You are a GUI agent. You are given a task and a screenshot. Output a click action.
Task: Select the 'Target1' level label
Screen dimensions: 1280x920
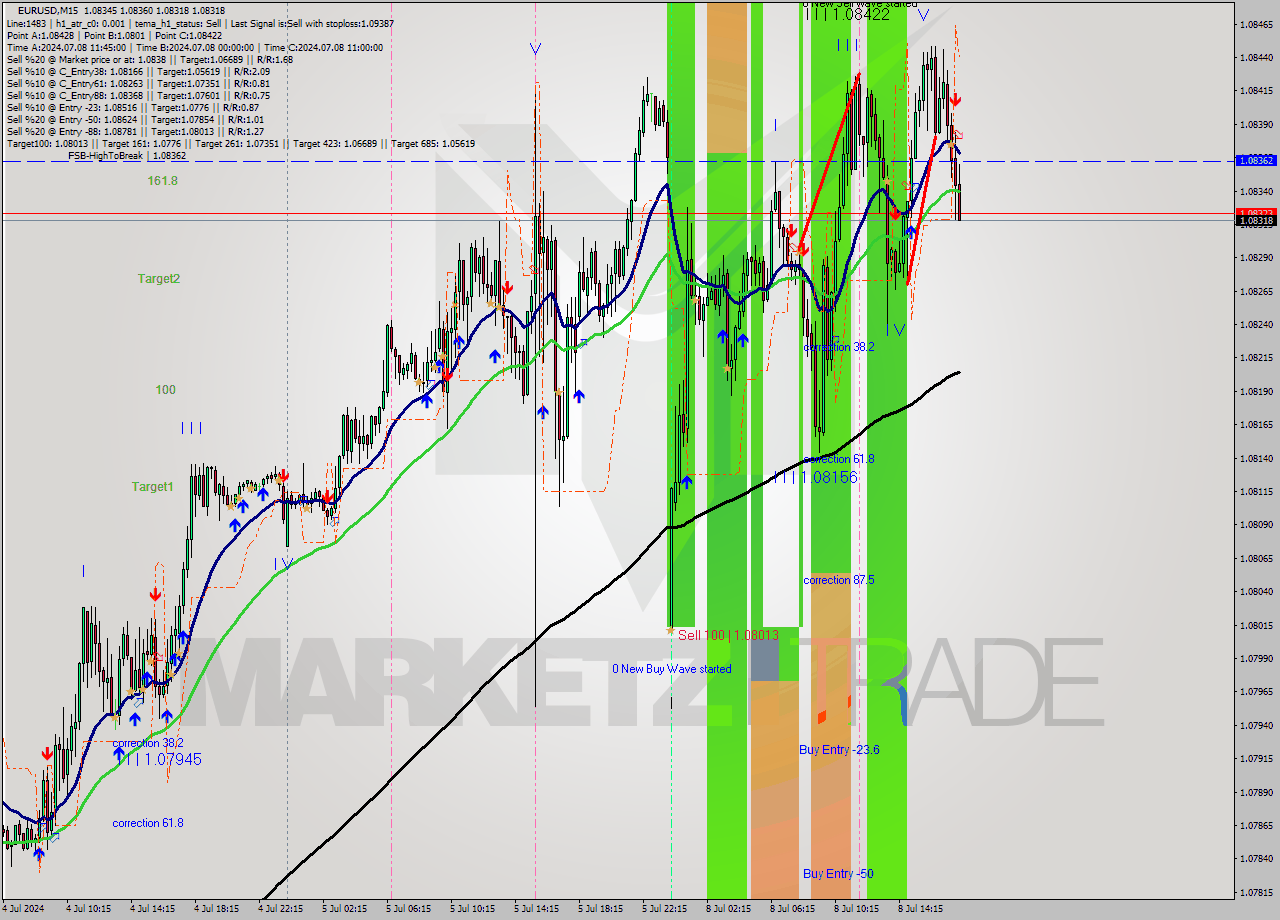152,487
